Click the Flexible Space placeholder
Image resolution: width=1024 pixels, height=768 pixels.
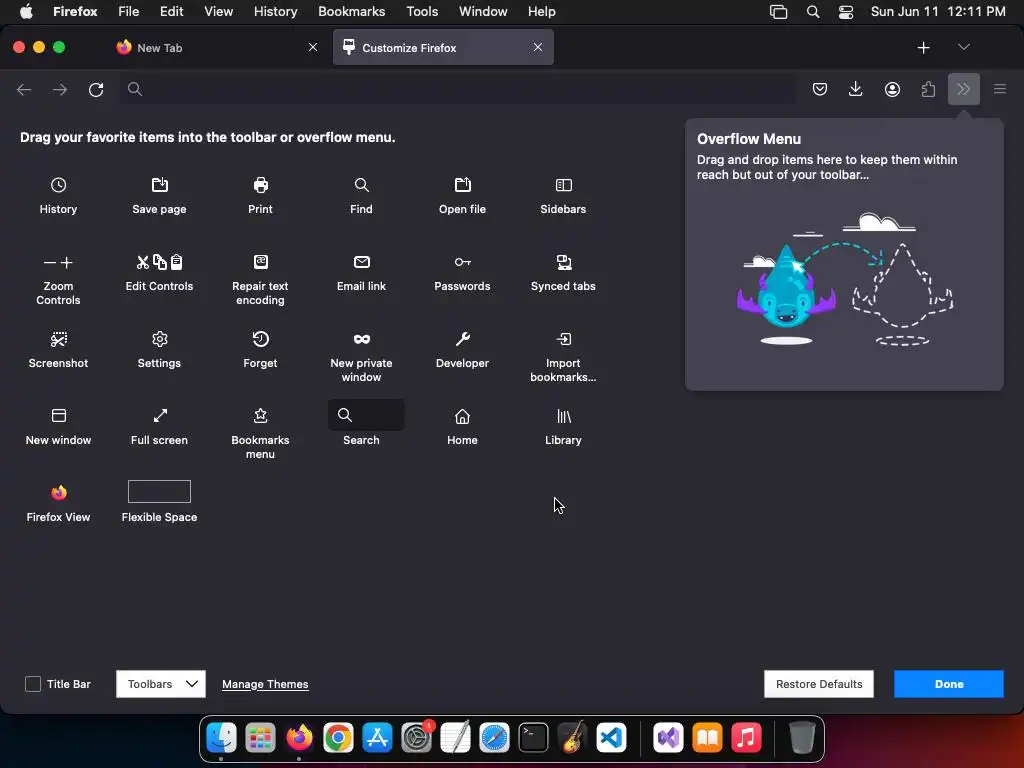[x=159, y=492]
